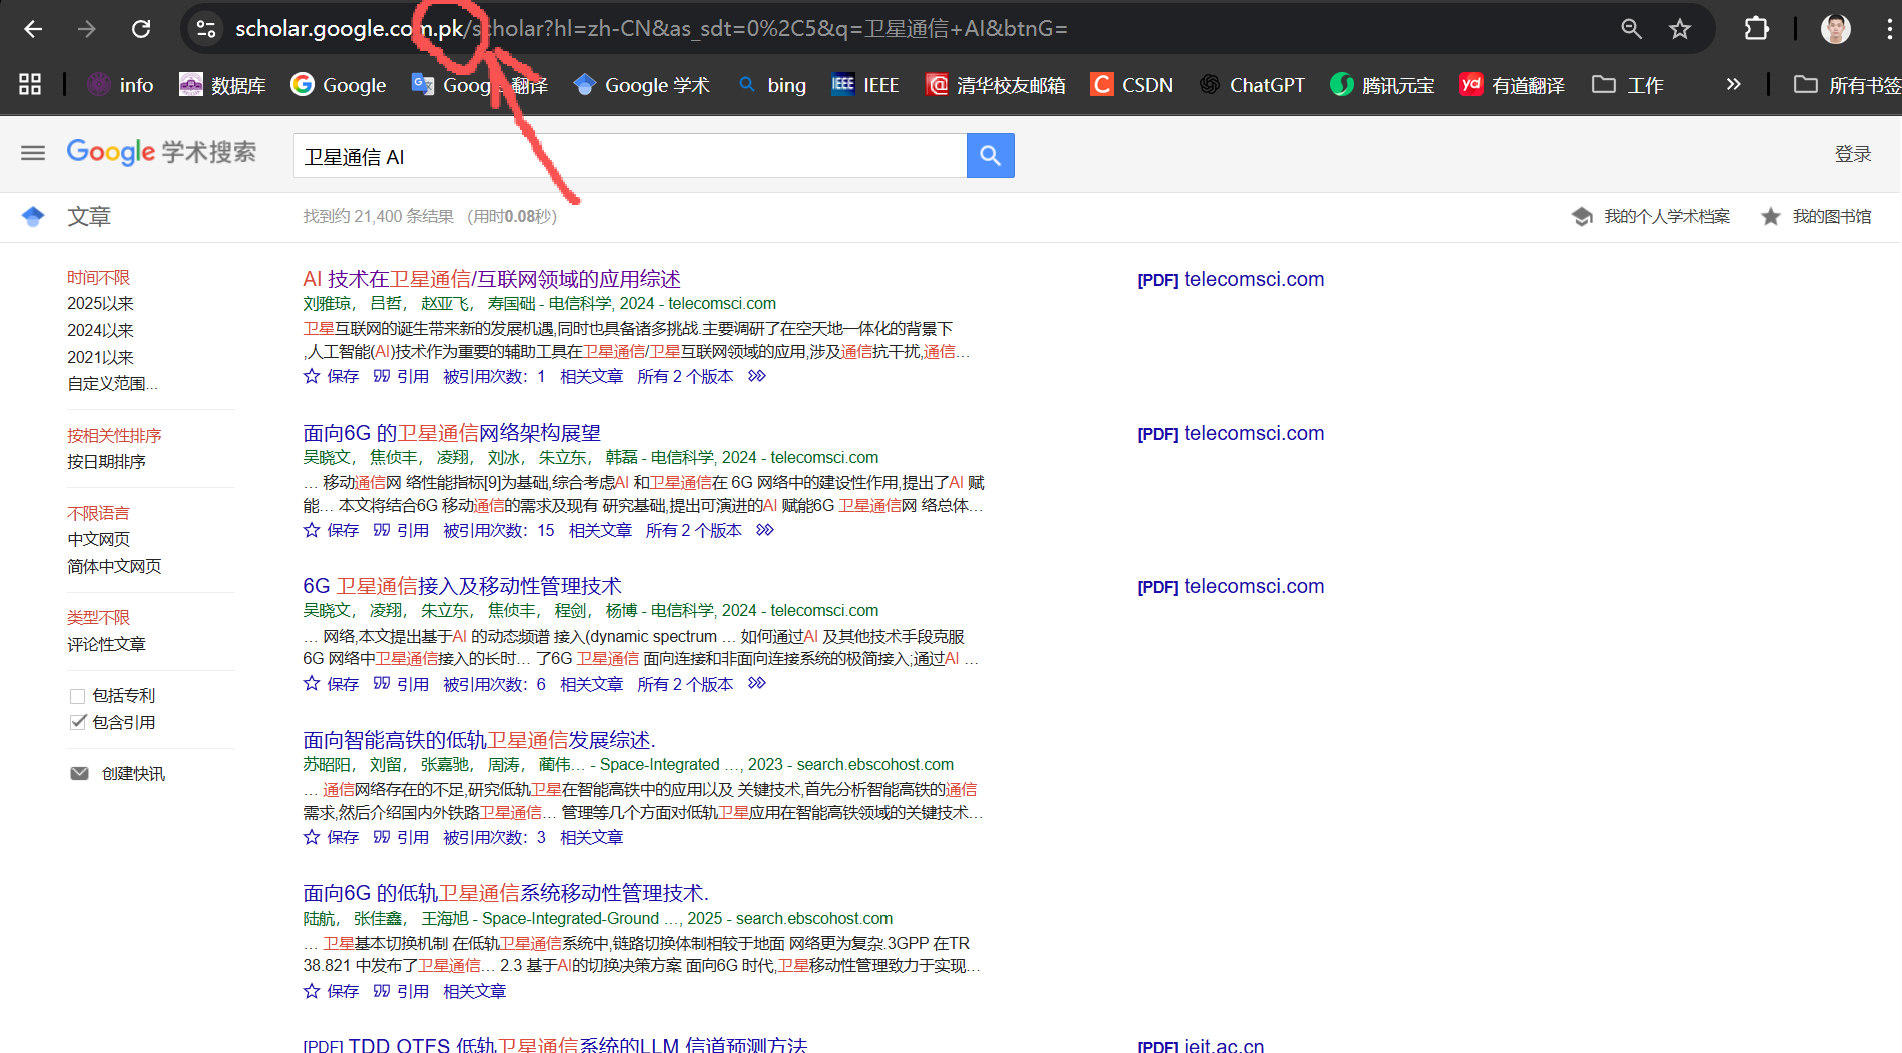Click the blue search button
This screenshot has height=1053, width=1902.
click(x=990, y=156)
